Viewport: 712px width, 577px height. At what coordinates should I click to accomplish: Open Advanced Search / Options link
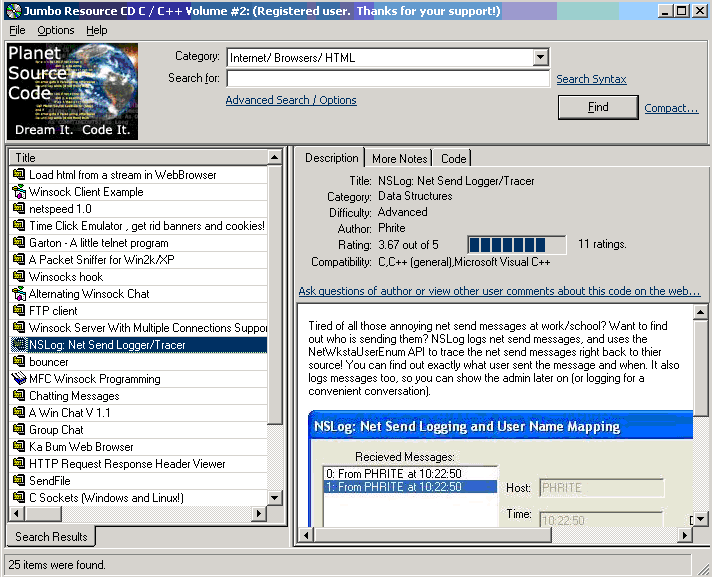291,100
